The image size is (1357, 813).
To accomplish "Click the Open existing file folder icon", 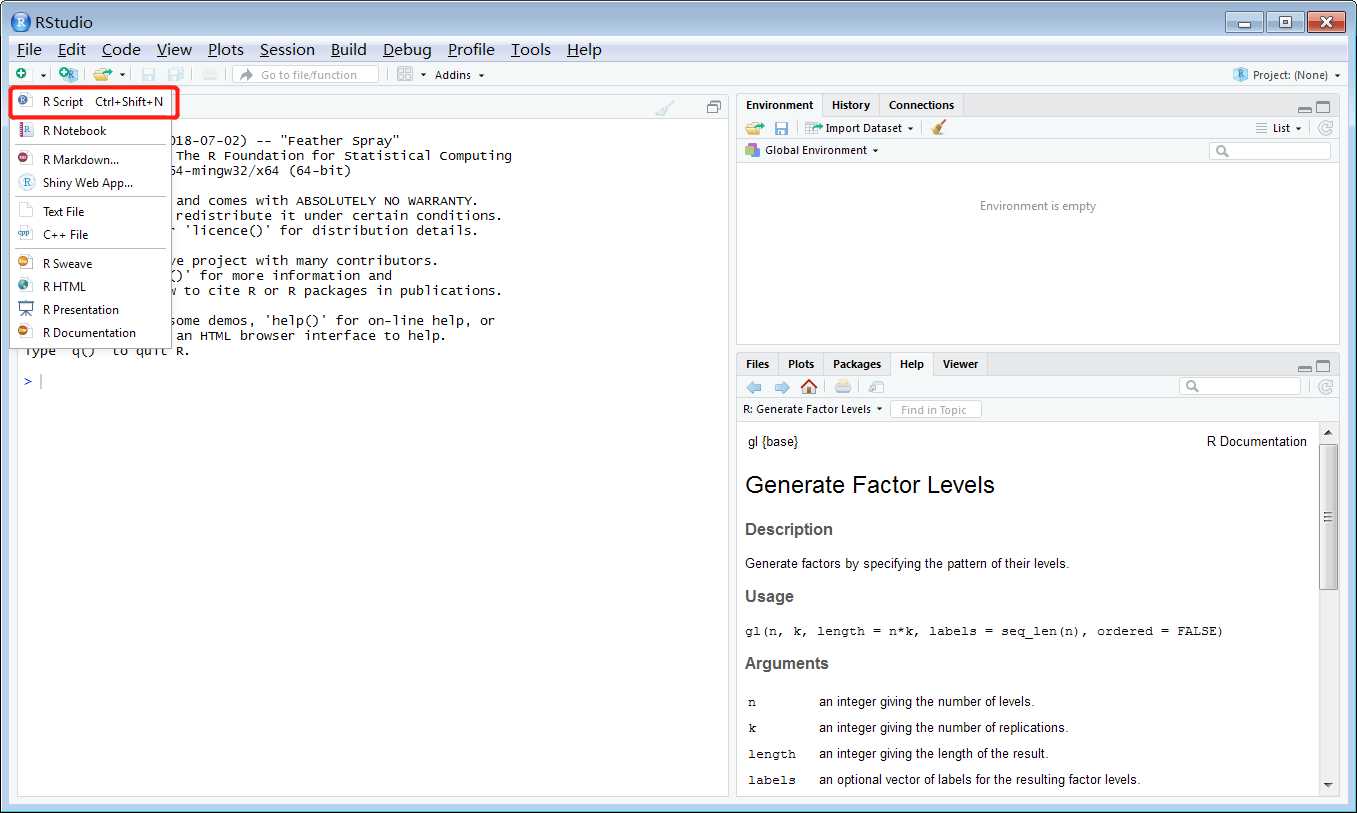I will (x=102, y=74).
